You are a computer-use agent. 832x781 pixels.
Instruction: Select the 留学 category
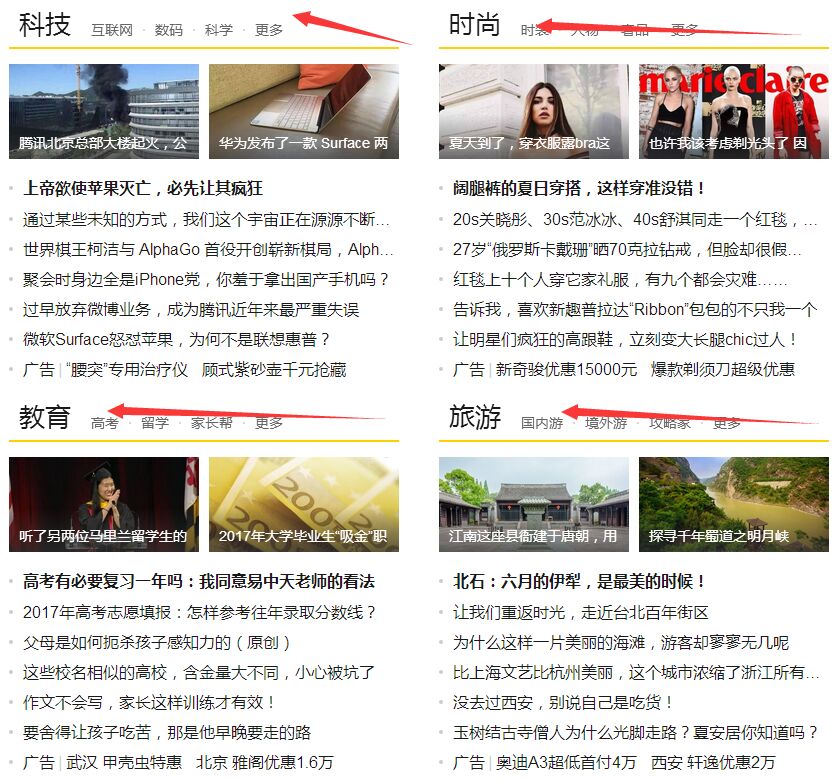pos(154,422)
